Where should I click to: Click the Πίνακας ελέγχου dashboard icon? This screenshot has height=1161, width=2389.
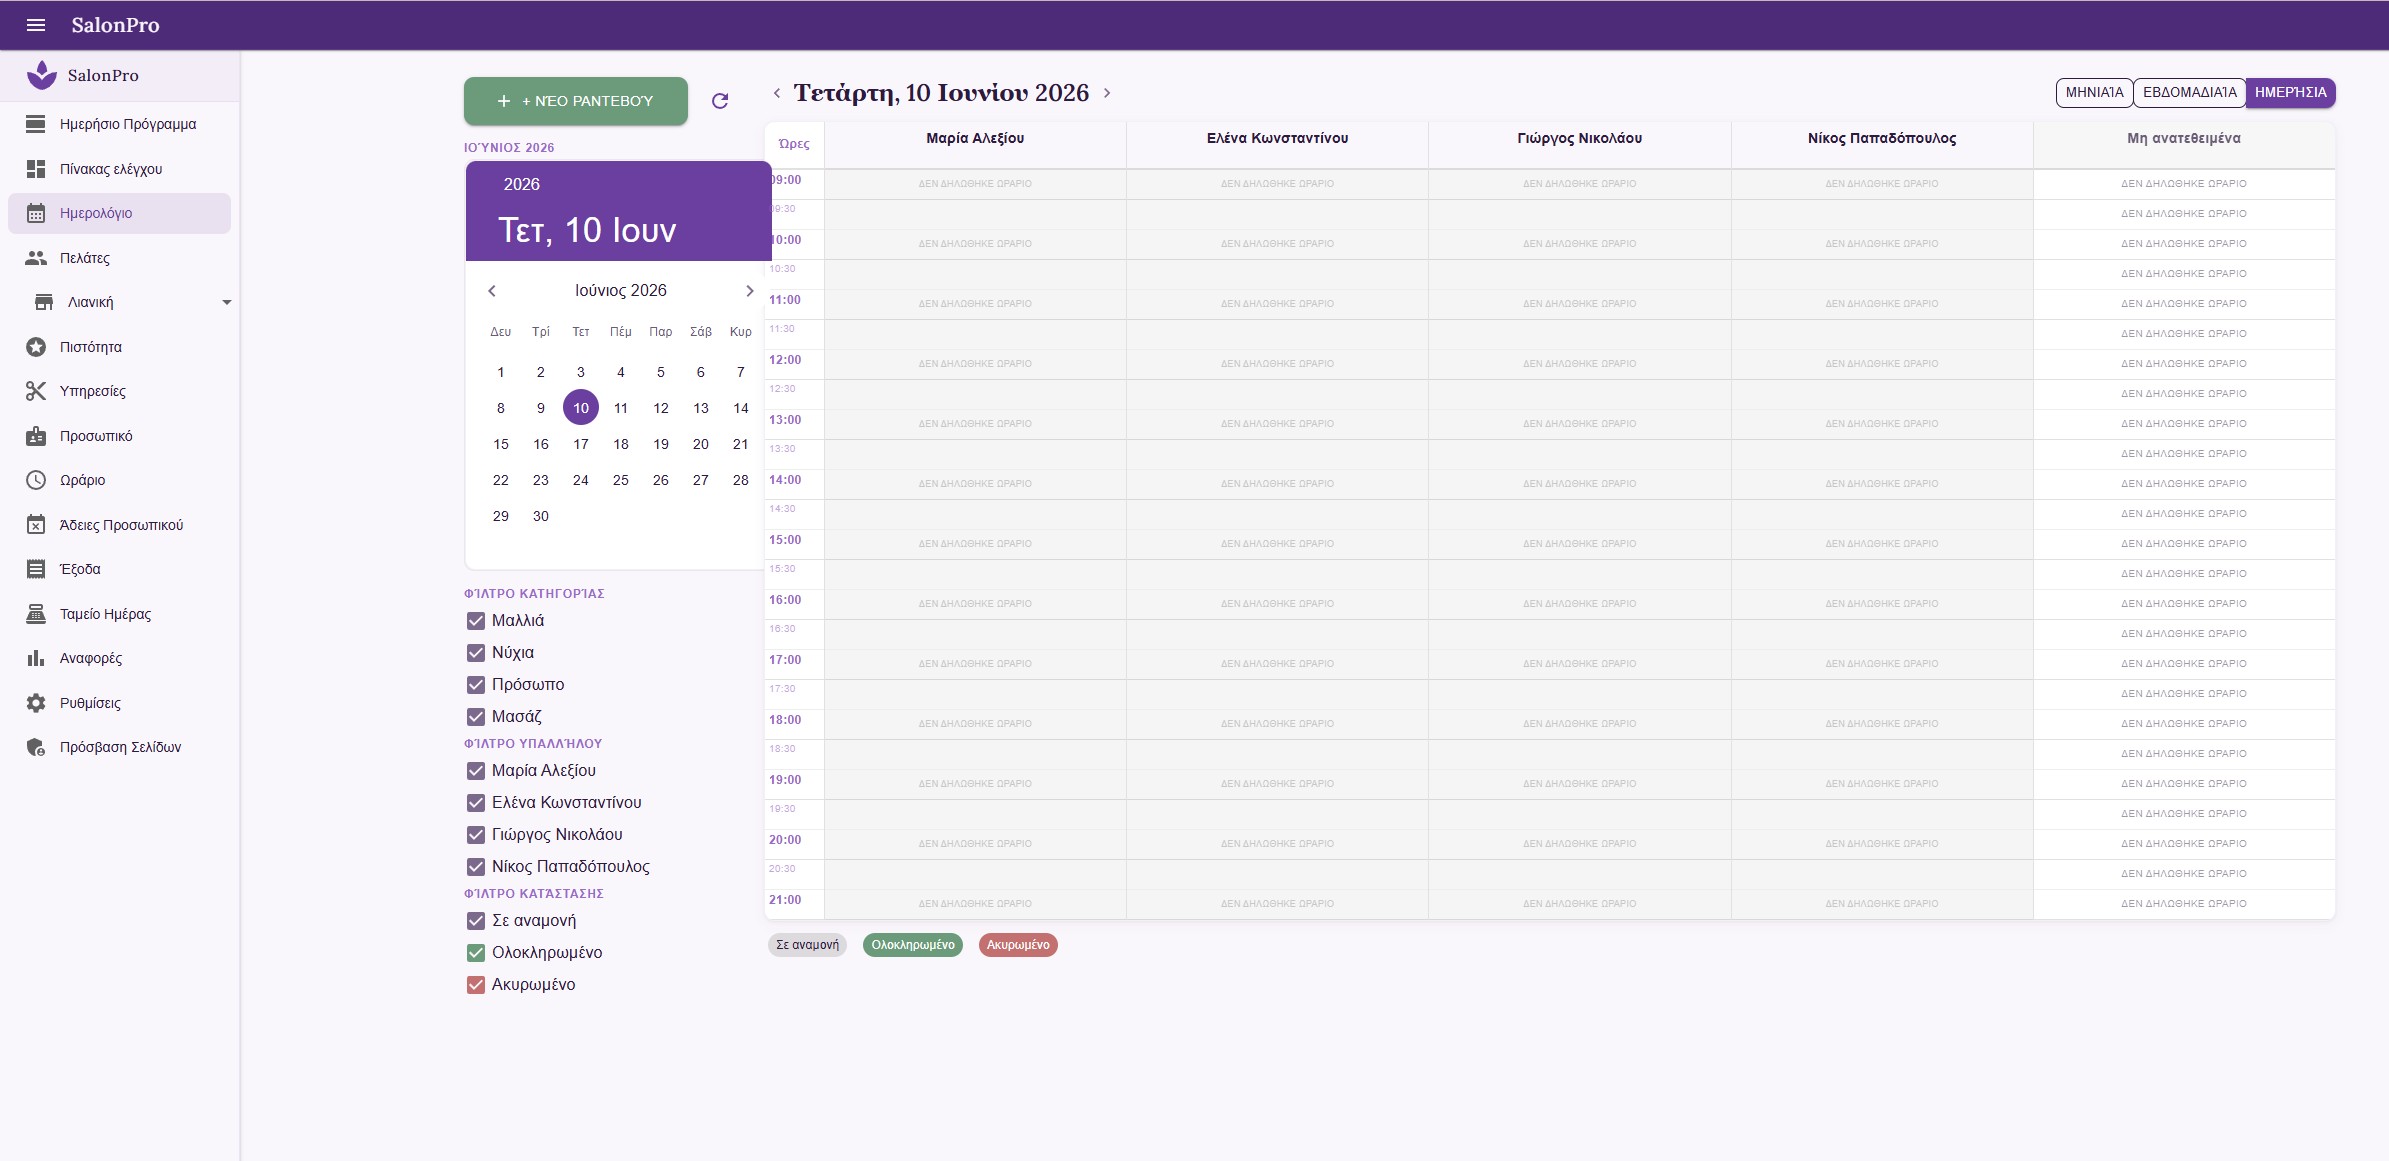click(x=36, y=169)
